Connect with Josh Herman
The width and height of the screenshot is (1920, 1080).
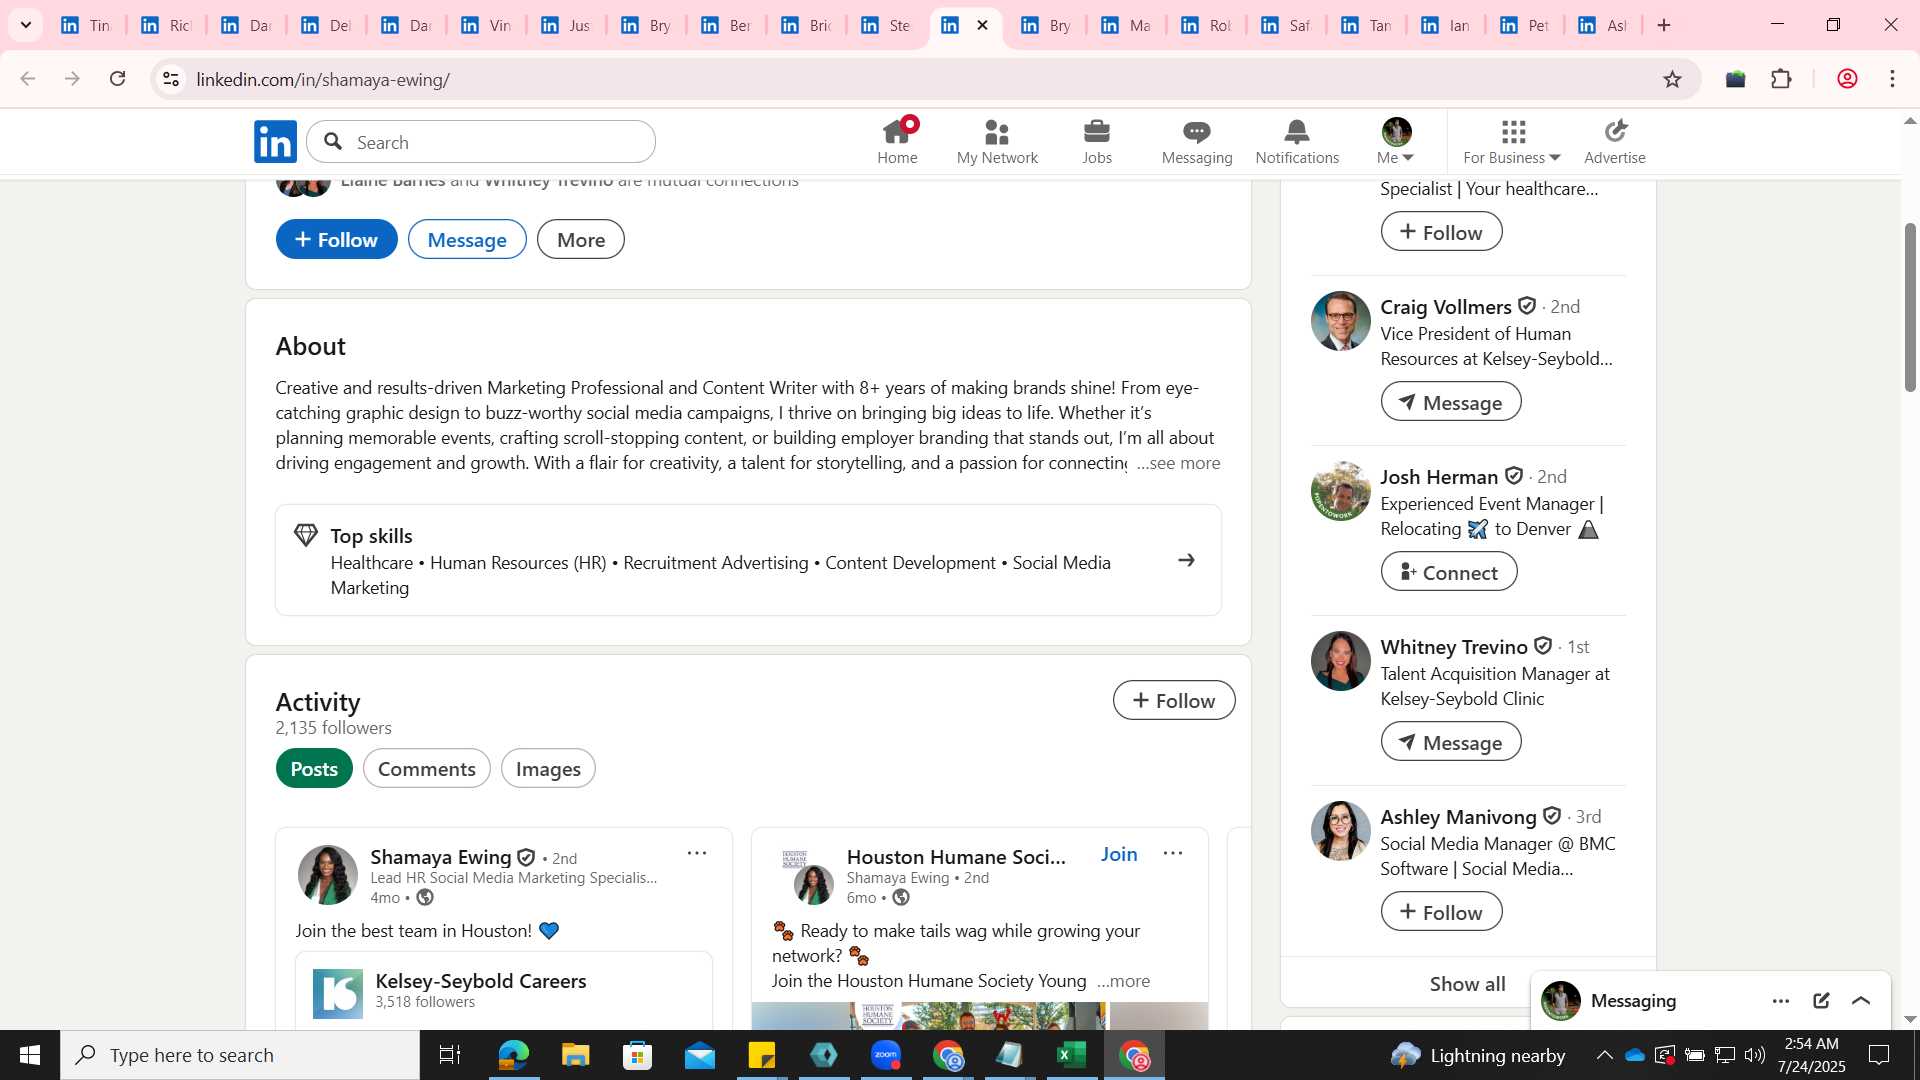[1449, 571]
